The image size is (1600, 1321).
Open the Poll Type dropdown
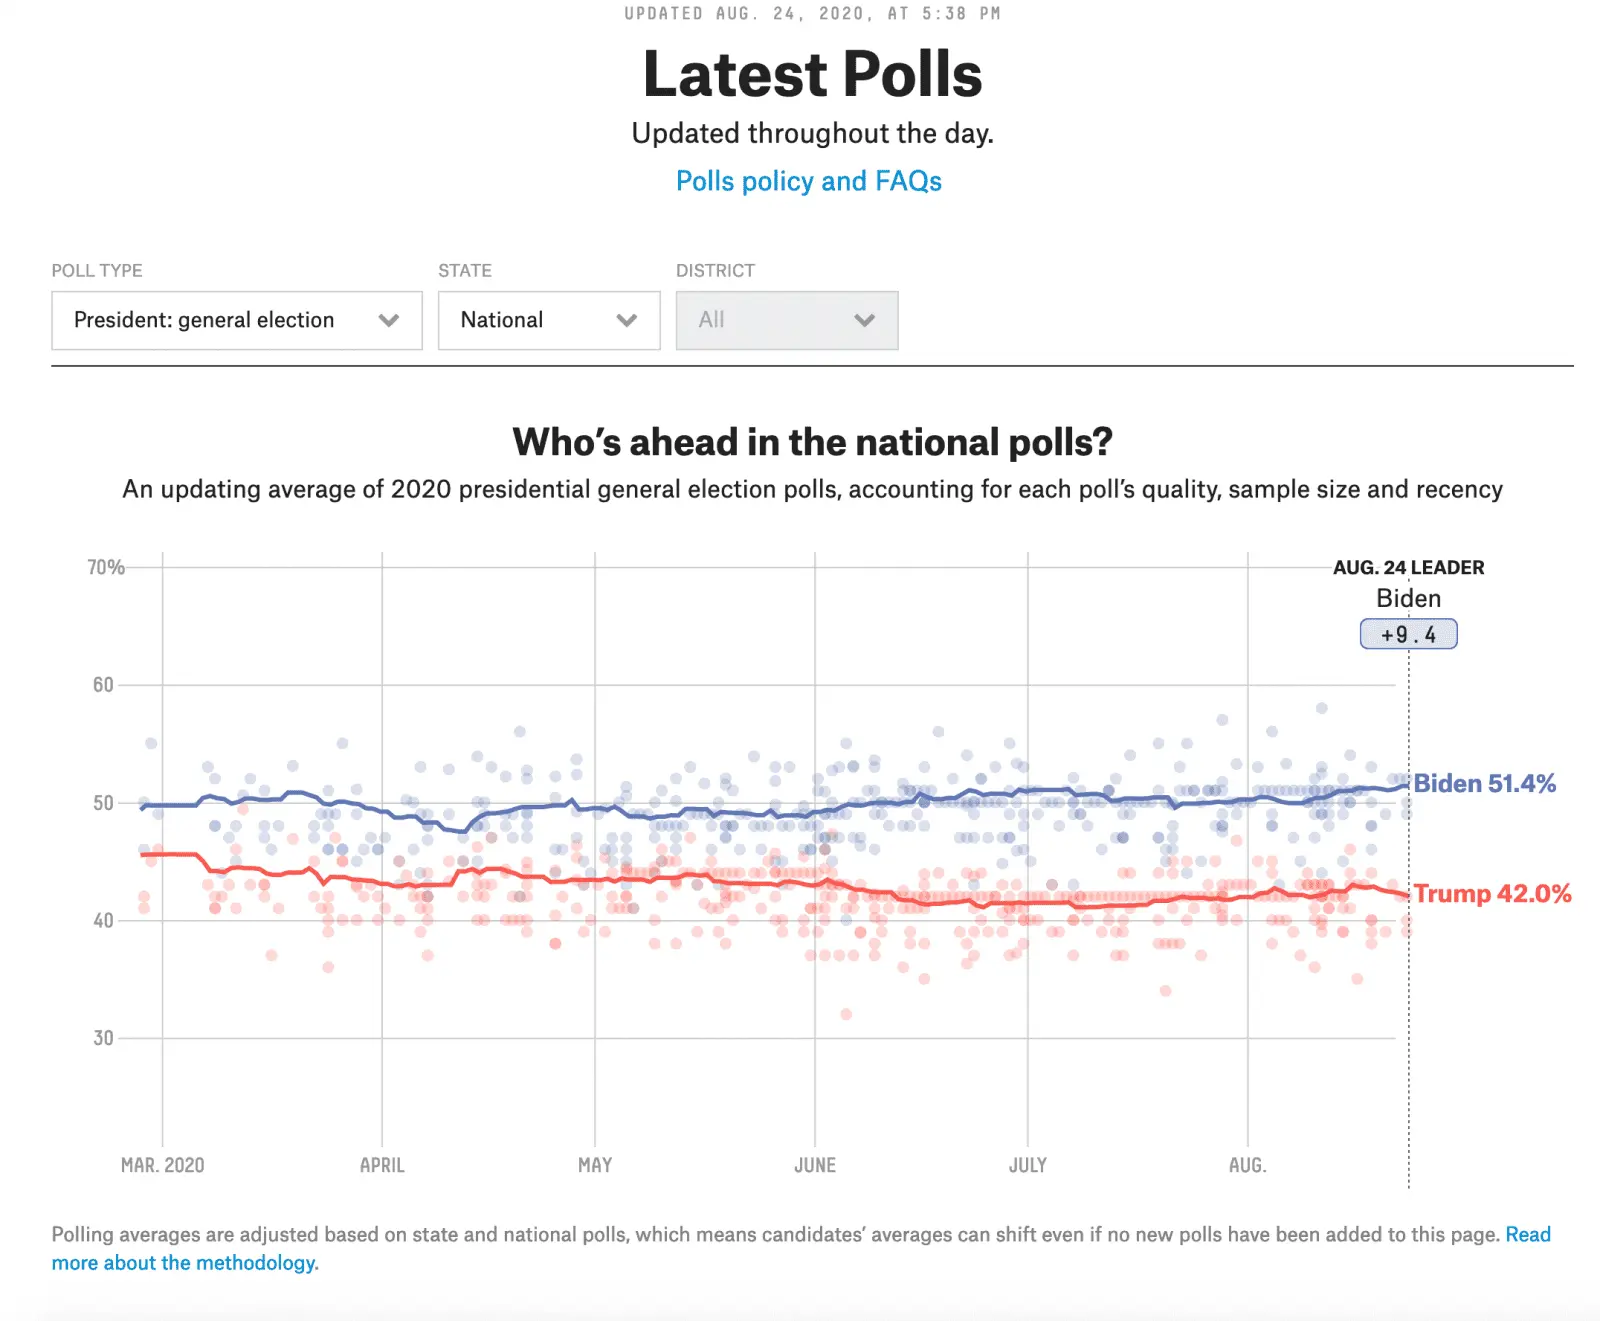(x=236, y=320)
